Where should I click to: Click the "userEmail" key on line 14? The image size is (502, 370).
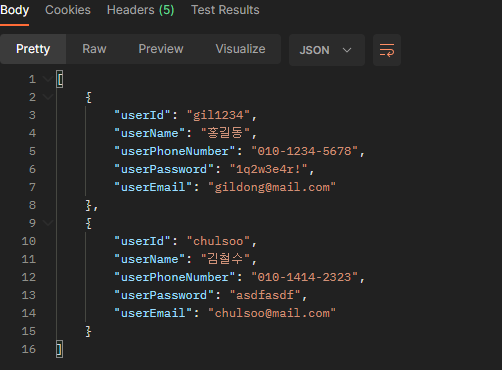click(153, 313)
